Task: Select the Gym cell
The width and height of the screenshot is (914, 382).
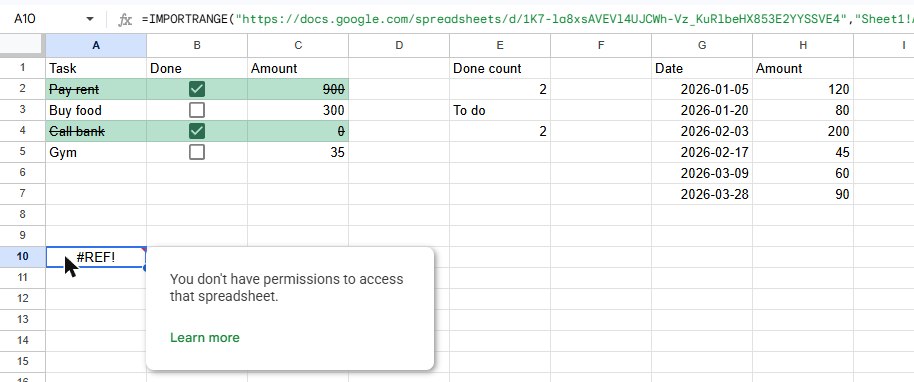Action: pyautogui.click(x=96, y=152)
